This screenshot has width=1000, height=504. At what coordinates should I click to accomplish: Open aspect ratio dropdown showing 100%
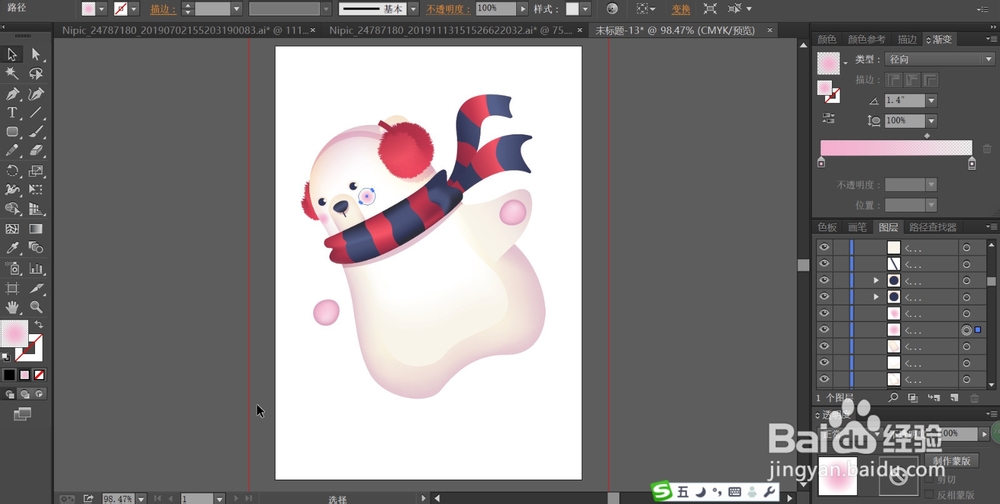coord(931,121)
